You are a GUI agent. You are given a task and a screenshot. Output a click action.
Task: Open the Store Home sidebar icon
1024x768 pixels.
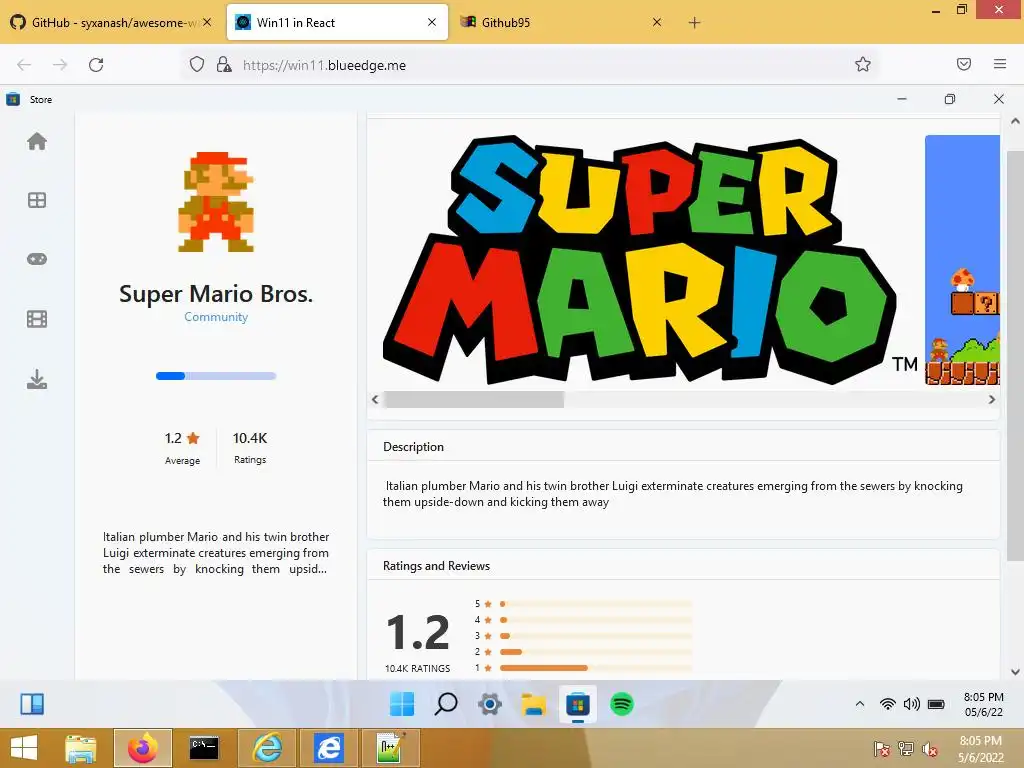37,141
